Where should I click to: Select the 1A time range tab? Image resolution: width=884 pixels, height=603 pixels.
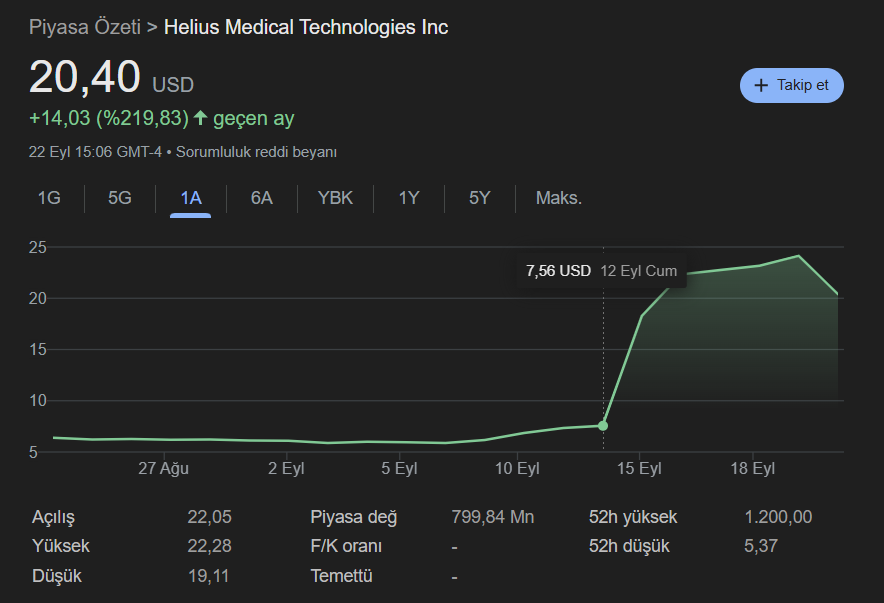tap(191, 198)
